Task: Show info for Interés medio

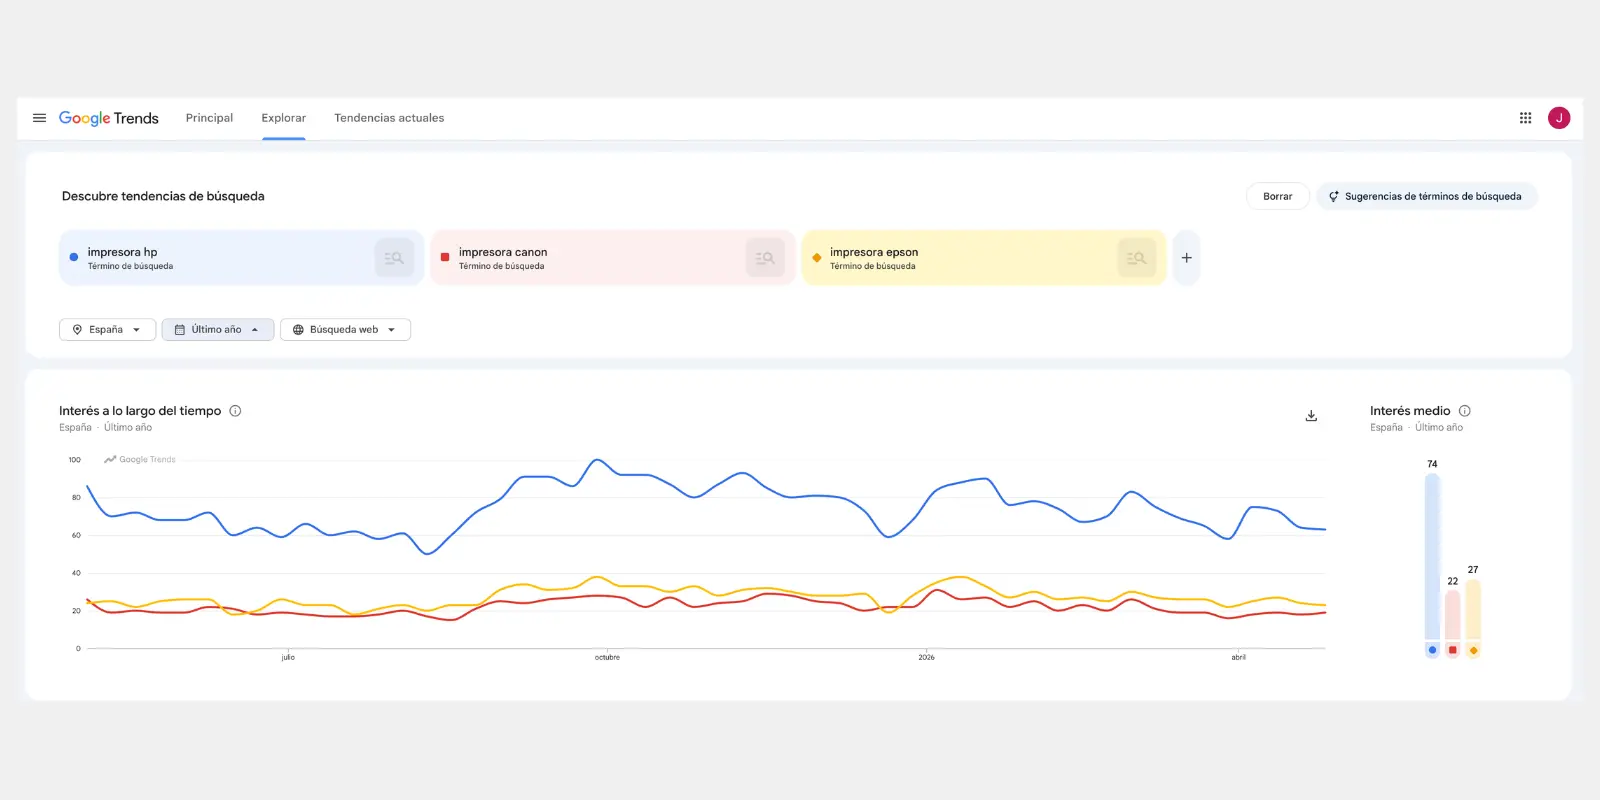Action: (x=1464, y=411)
